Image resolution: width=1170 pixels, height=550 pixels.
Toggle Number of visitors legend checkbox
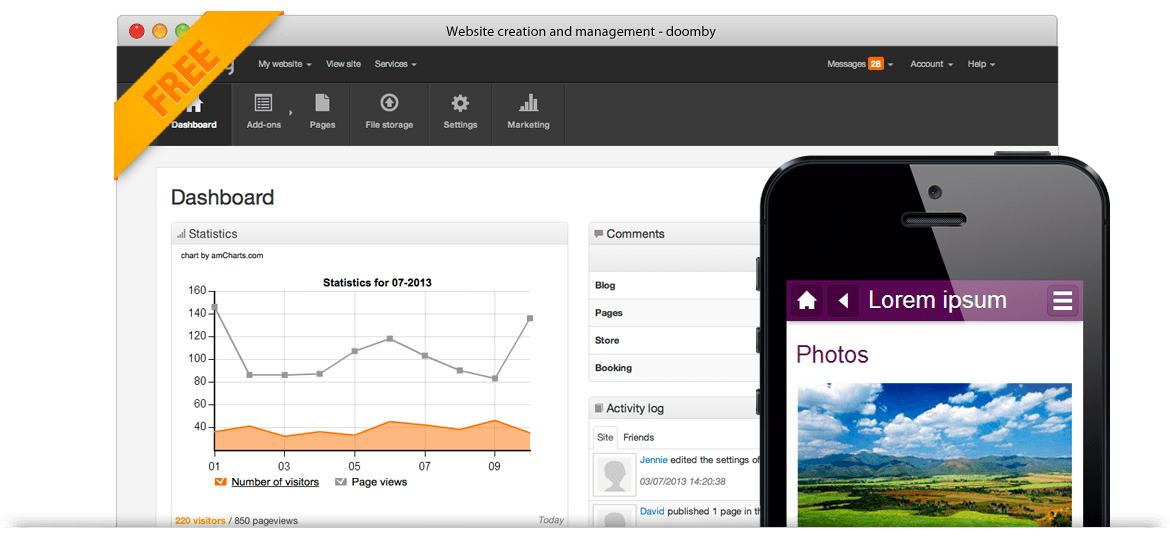coord(220,482)
